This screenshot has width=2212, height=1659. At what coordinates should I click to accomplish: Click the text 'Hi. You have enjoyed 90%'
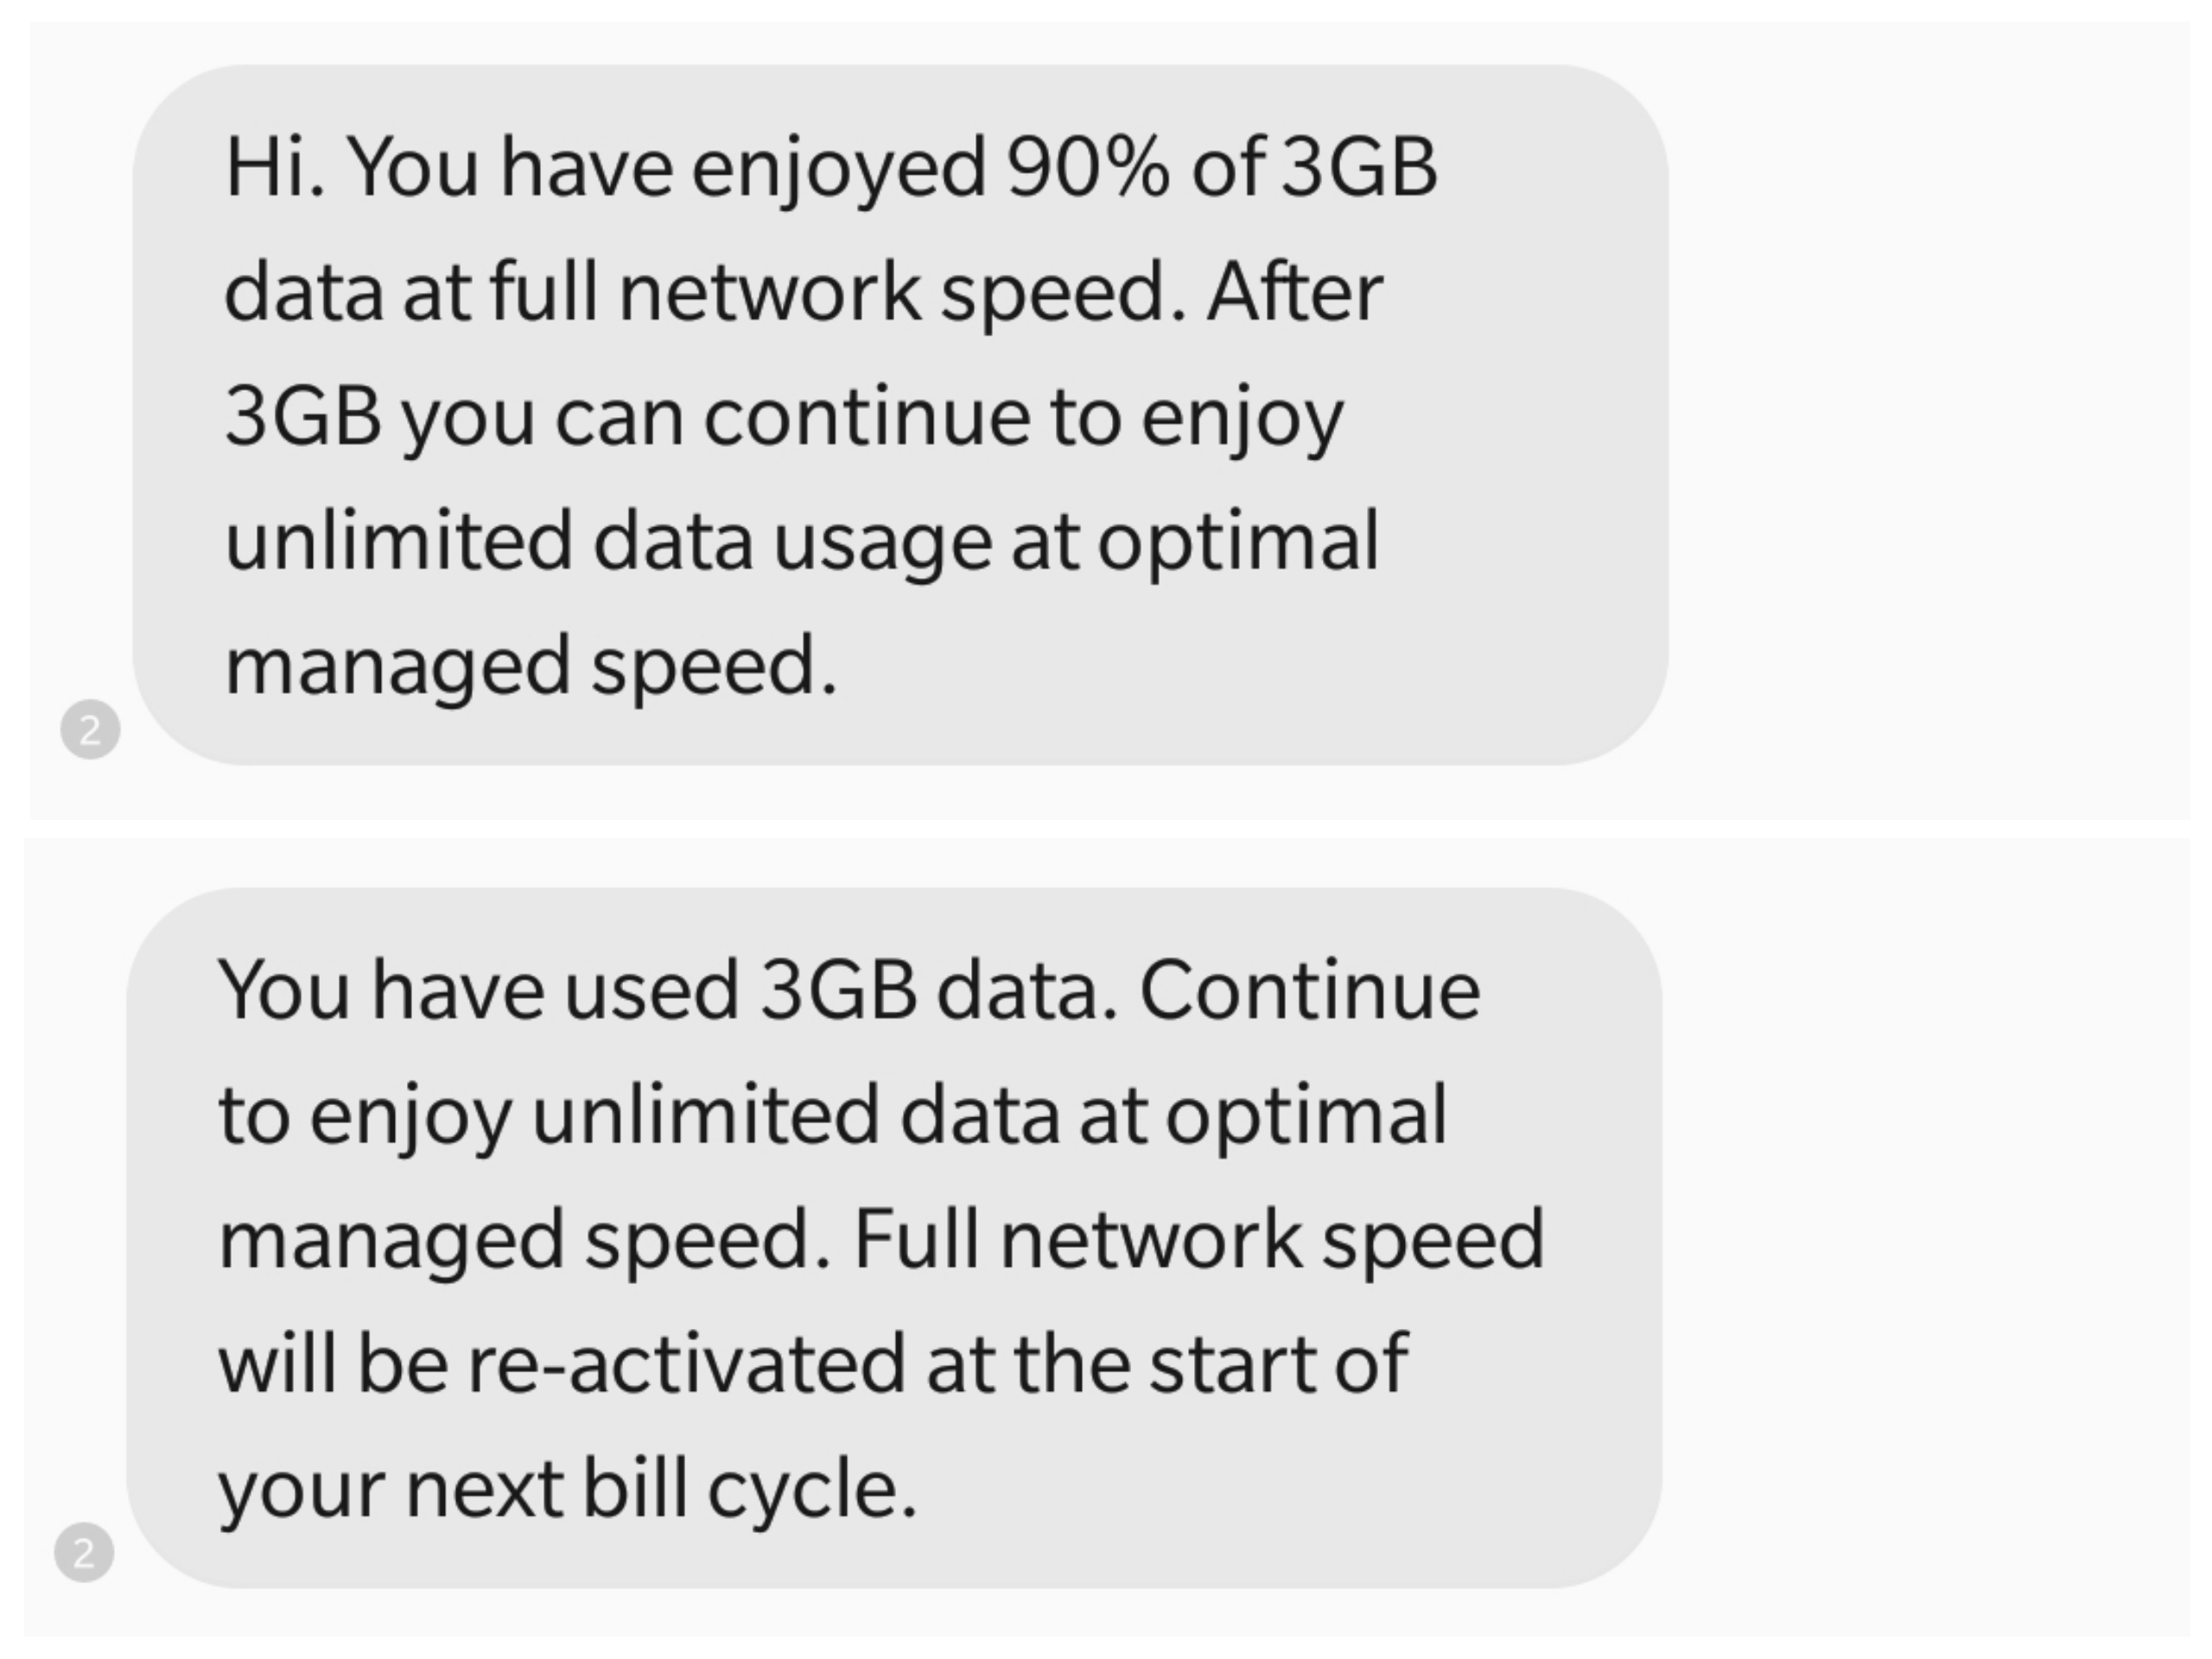coord(697,168)
